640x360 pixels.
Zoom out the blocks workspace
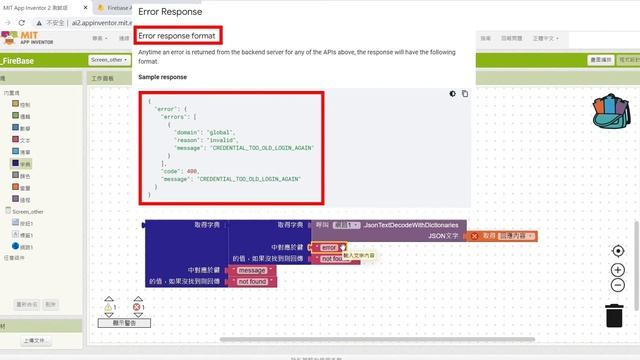click(x=618, y=285)
